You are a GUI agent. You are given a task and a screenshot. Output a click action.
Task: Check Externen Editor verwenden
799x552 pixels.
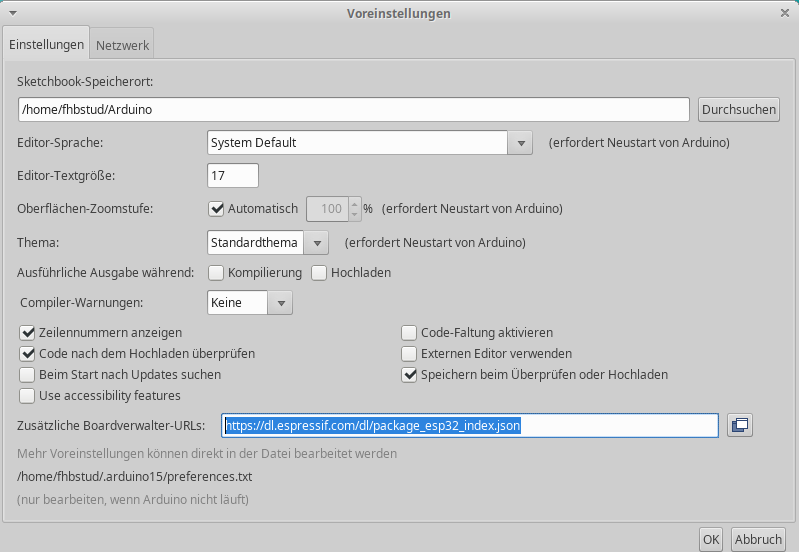click(x=409, y=353)
